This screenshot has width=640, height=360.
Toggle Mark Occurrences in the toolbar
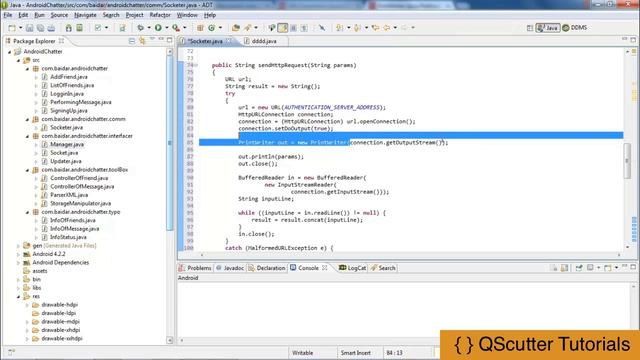tap(282, 28)
